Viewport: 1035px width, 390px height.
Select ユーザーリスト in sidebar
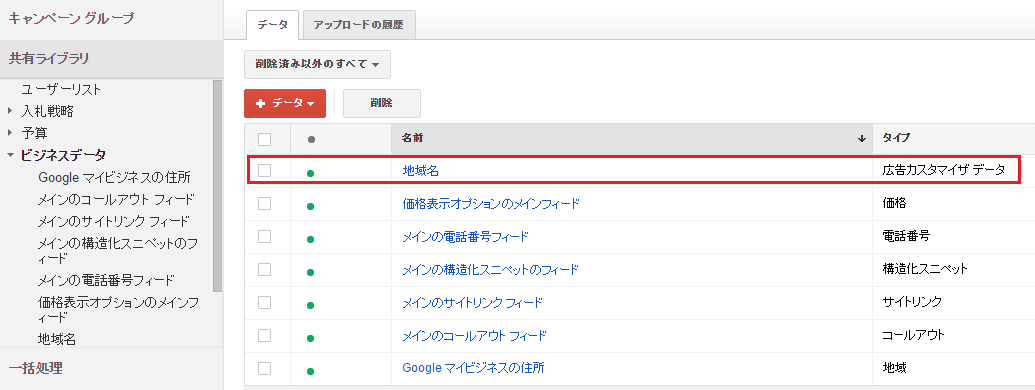coord(61,89)
